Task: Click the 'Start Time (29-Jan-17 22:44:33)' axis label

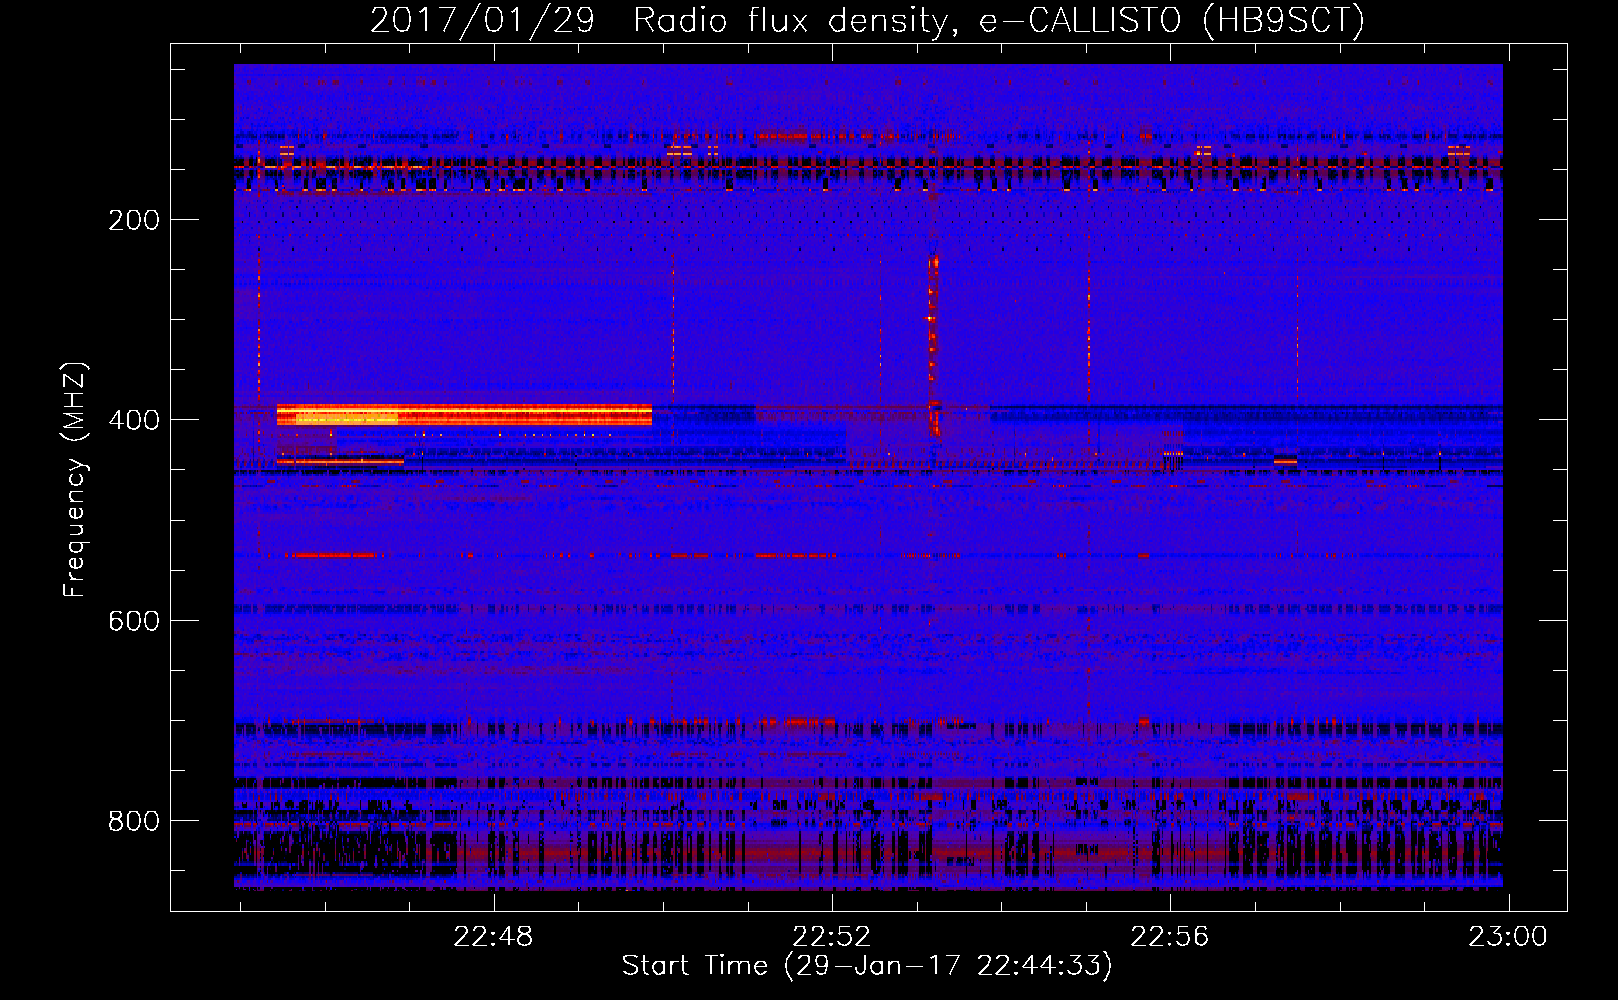Action: coord(867,966)
